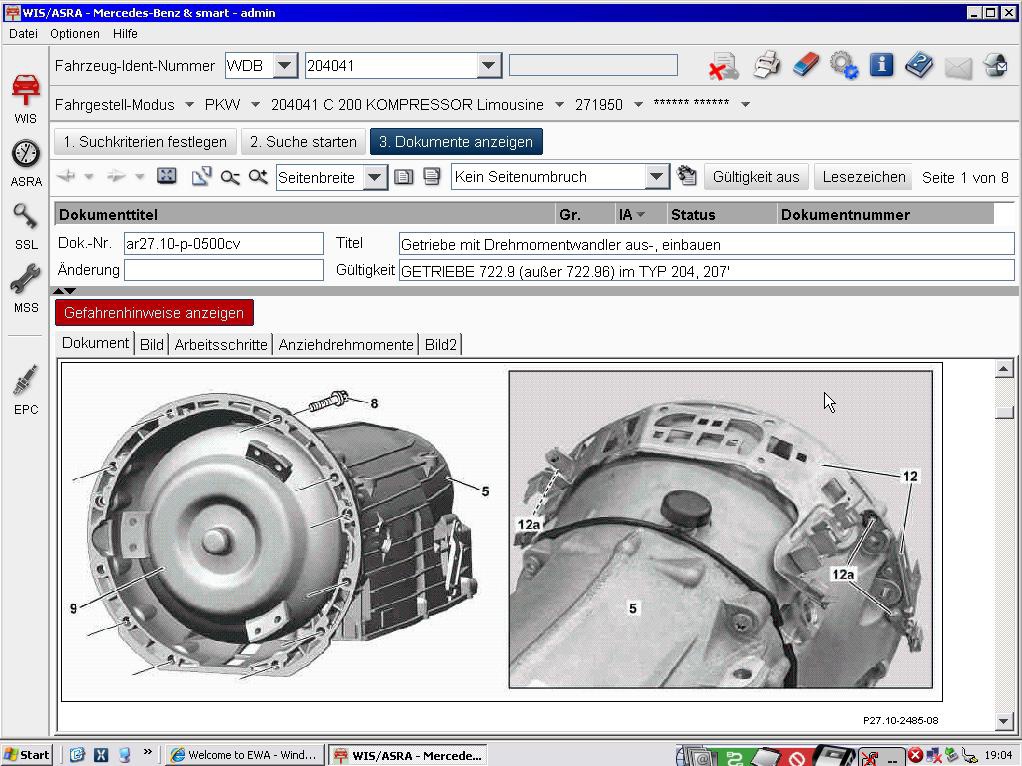Viewport: 1022px width, 766px height.
Task: Open the MSS wrench module
Action: click(x=25, y=289)
